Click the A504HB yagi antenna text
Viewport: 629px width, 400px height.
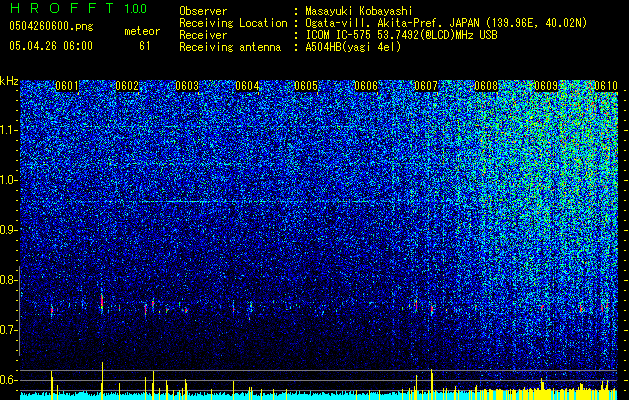point(353,47)
